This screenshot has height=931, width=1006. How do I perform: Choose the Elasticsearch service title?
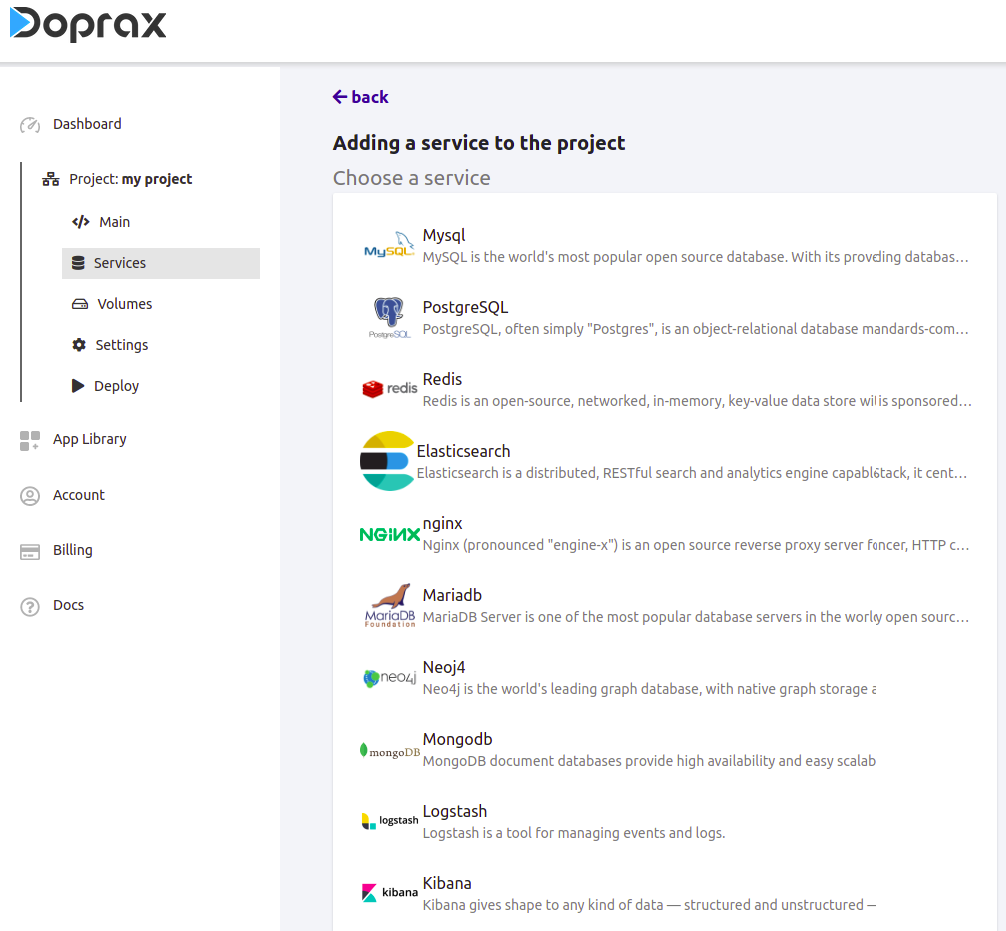463,451
